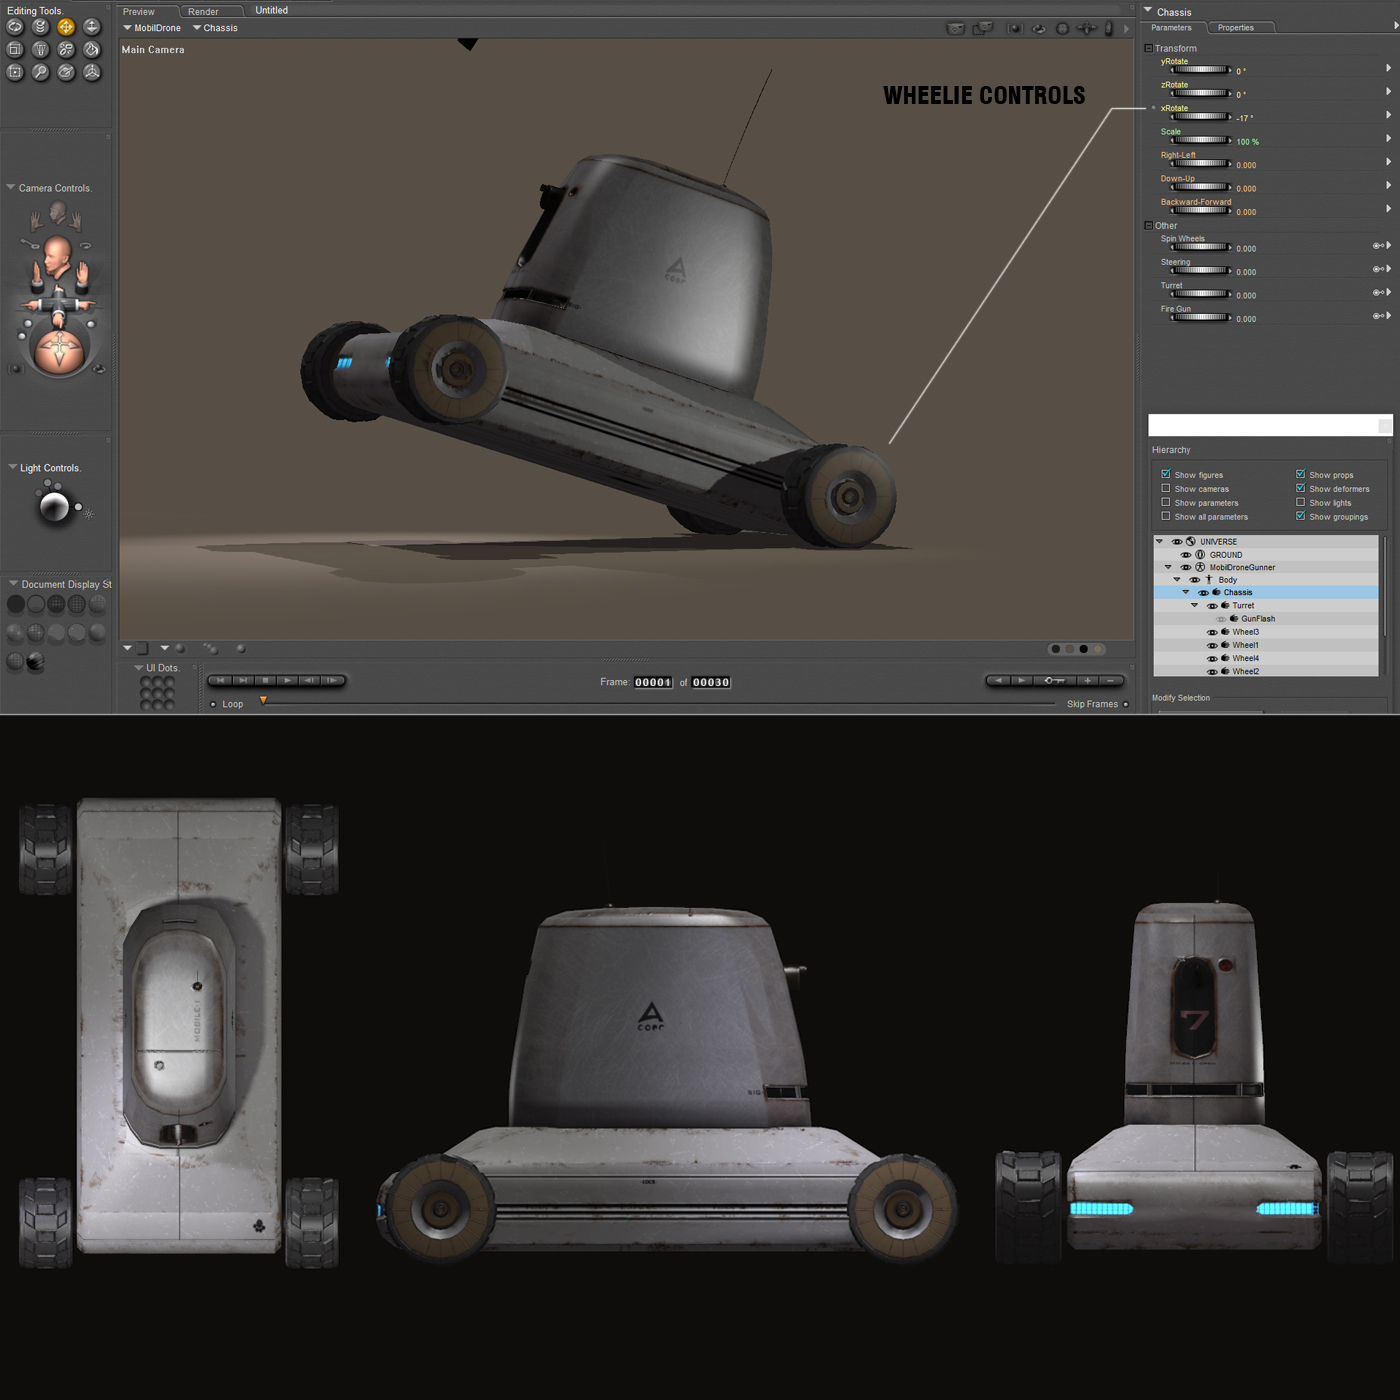Select the Rotate editing tool
Image resolution: width=1400 pixels, height=1400 pixels.
15,27
